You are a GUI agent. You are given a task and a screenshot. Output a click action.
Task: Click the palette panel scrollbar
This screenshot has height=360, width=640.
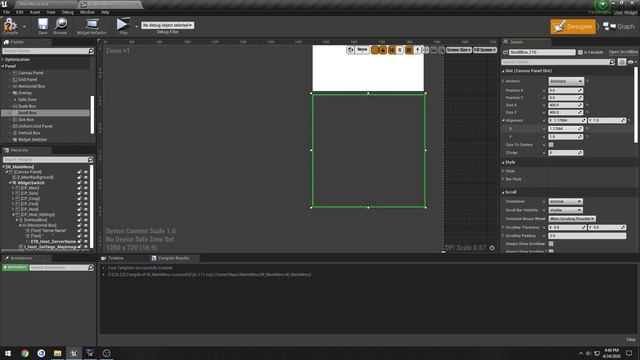[x=92, y=115]
